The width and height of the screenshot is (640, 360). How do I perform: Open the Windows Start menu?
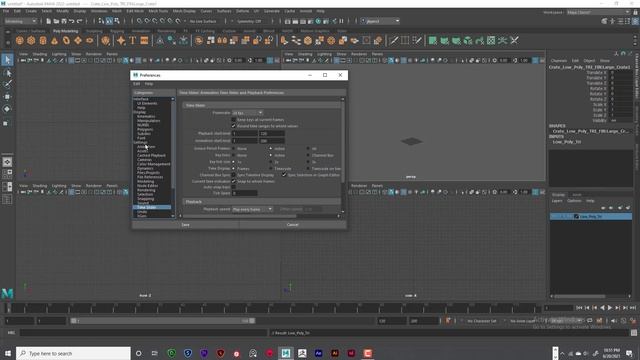pyautogui.click(x=8, y=353)
